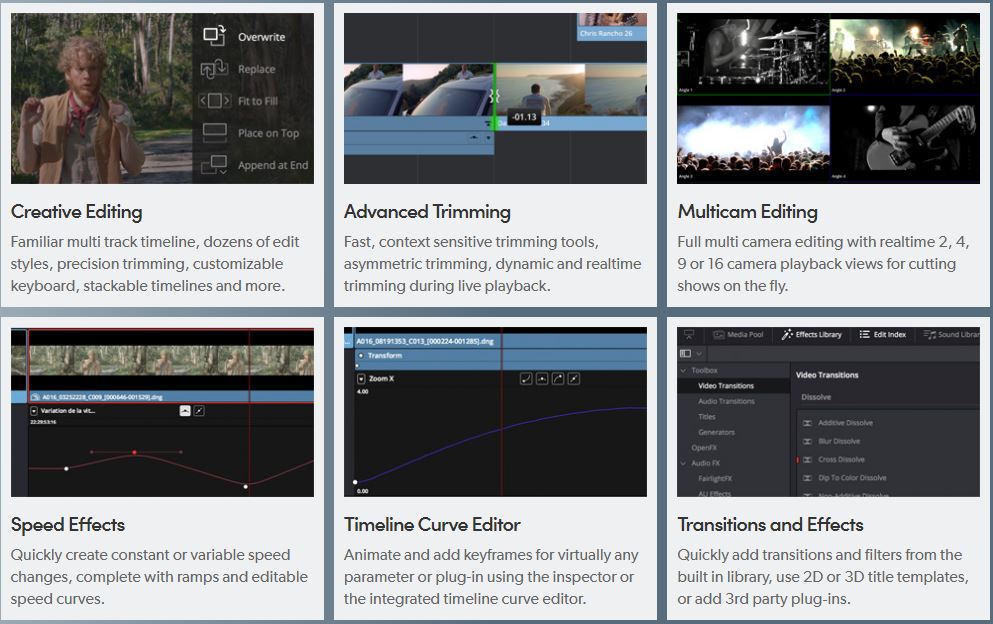Viewport: 993px width, 624px height.
Task: Click the Append at End icon
Action: (214, 165)
